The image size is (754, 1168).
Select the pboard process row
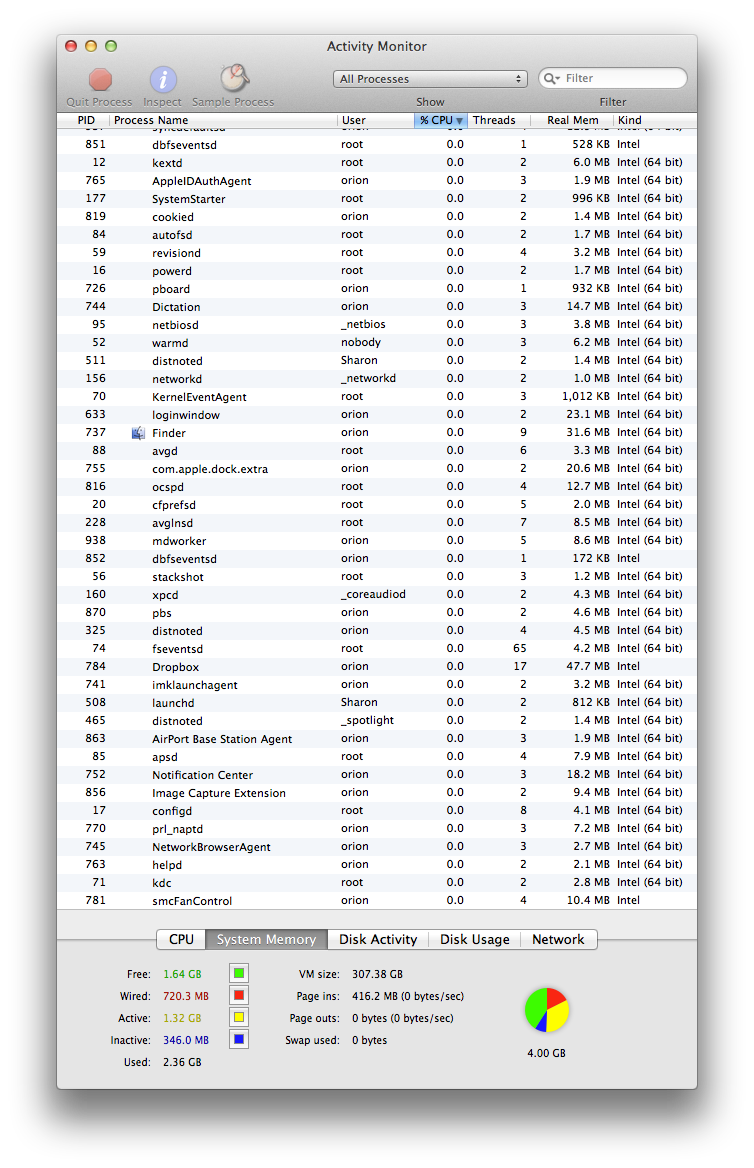coord(377,288)
